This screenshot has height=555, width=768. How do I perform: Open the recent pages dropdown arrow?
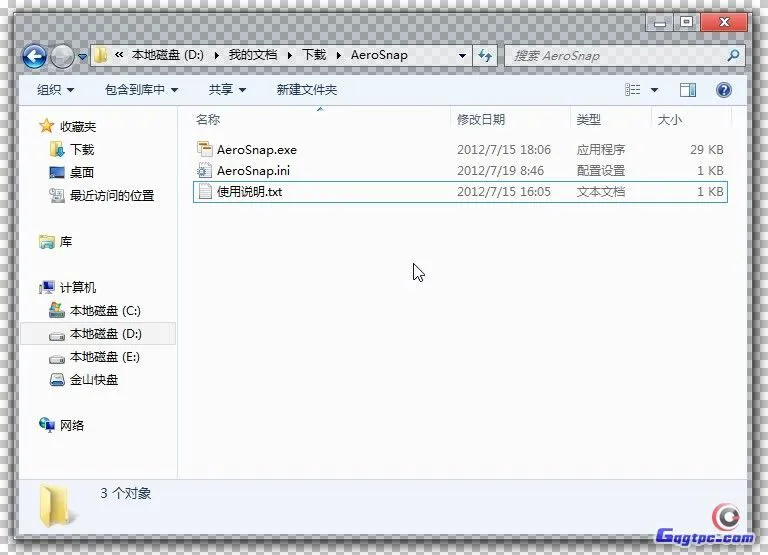click(x=82, y=57)
